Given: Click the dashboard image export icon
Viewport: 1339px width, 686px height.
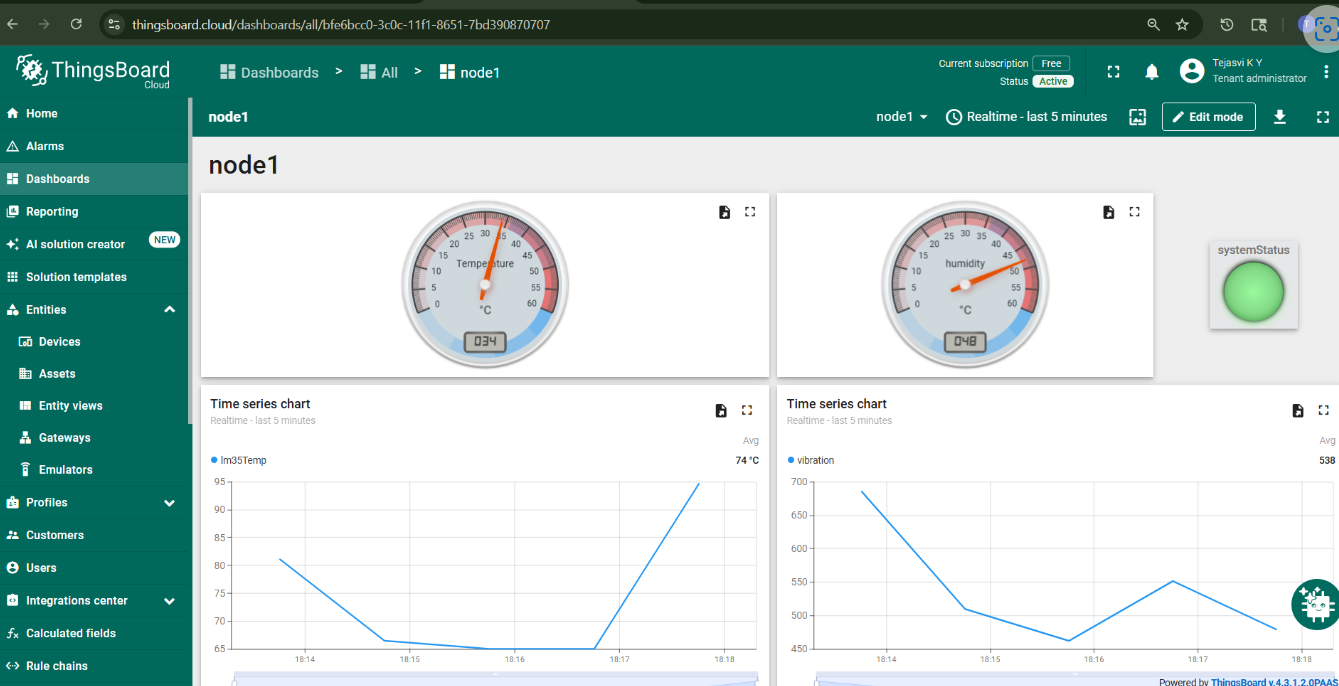Looking at the screenshot, I should click(x=1137, y=117).
